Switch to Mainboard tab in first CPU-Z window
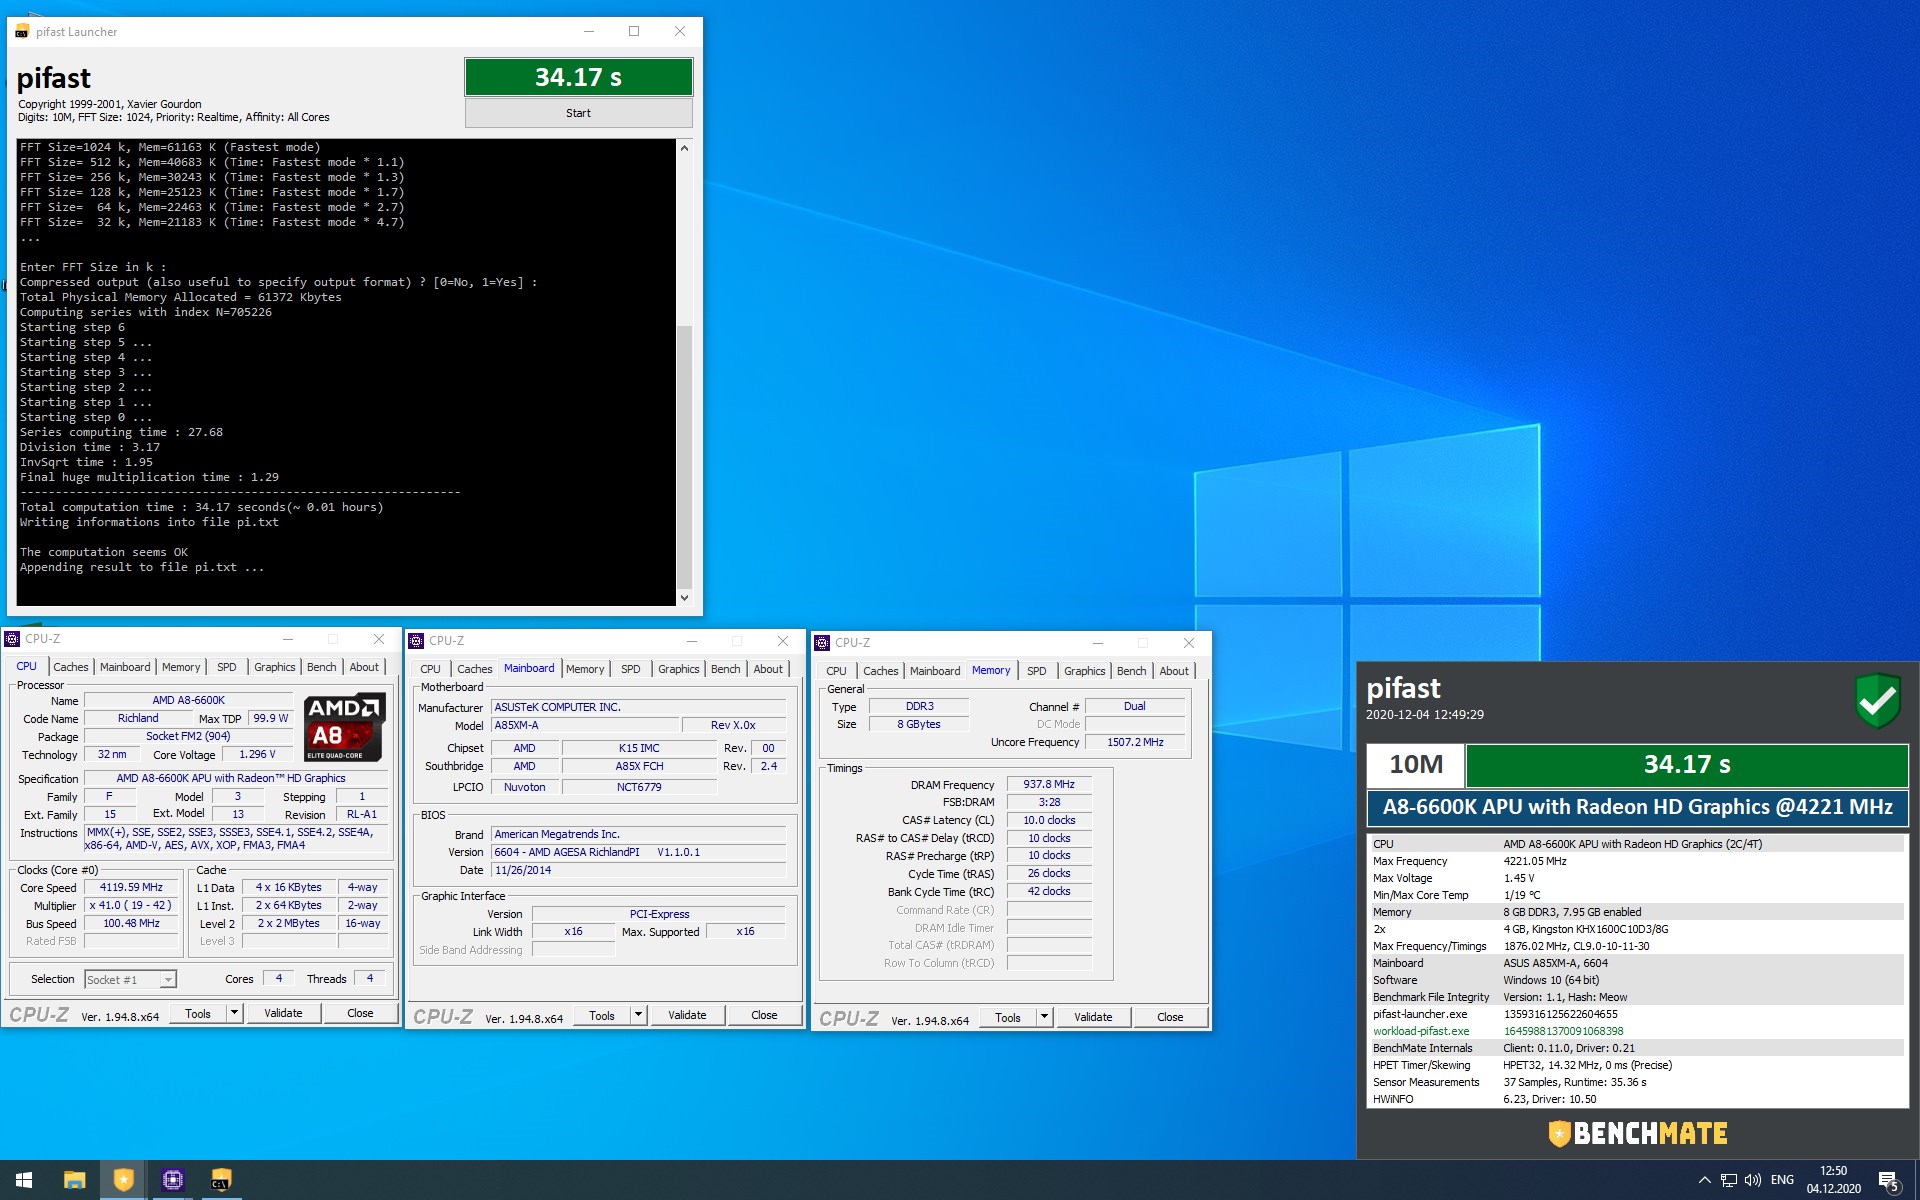This screenshot has height=1200, width=1920. pos(125,667)
